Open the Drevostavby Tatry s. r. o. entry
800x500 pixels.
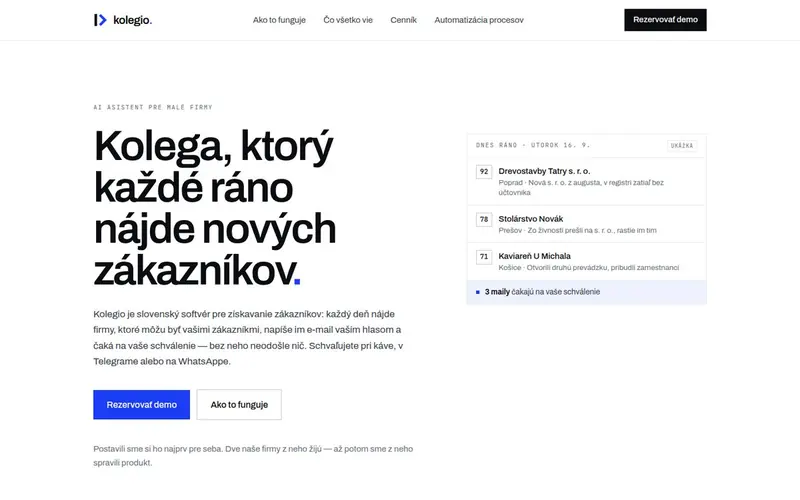(x=587, y=181)
